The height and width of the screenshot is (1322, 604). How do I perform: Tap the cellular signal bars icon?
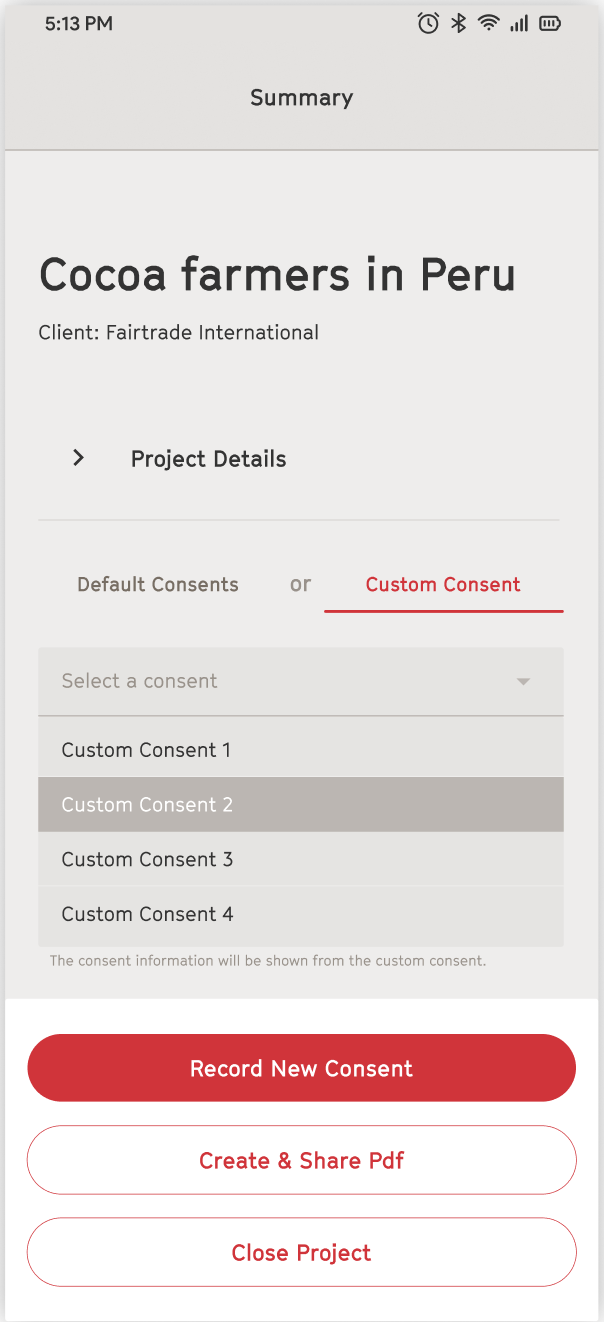point(519,24)
